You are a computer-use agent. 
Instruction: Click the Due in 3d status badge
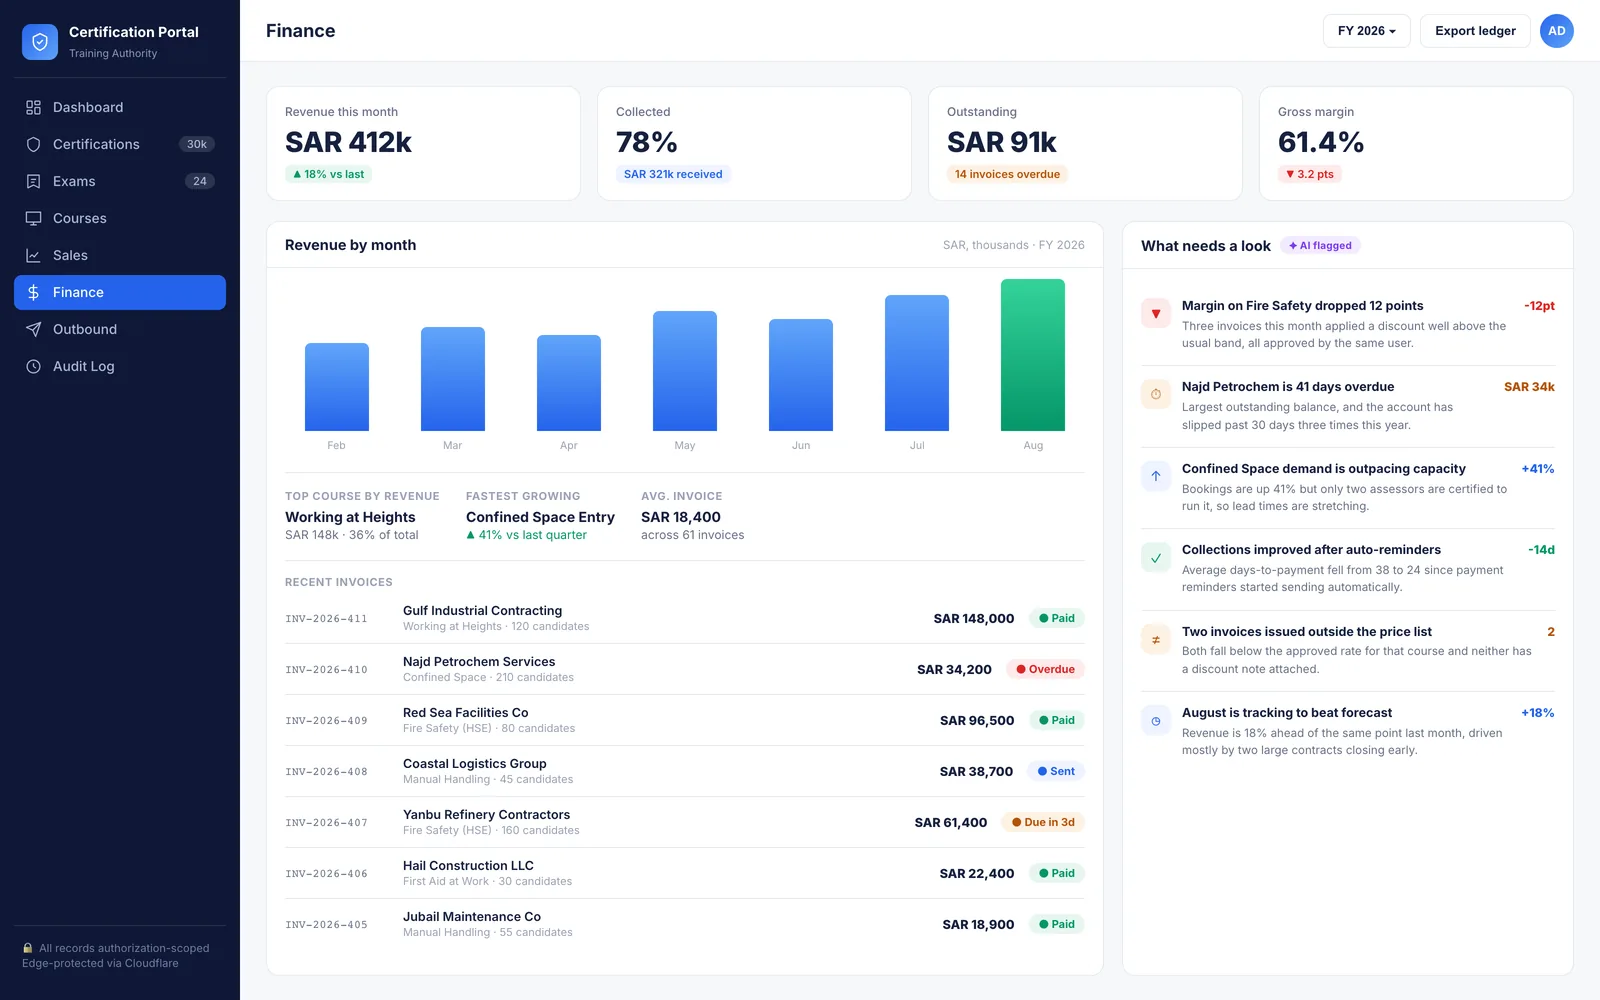1043,822
